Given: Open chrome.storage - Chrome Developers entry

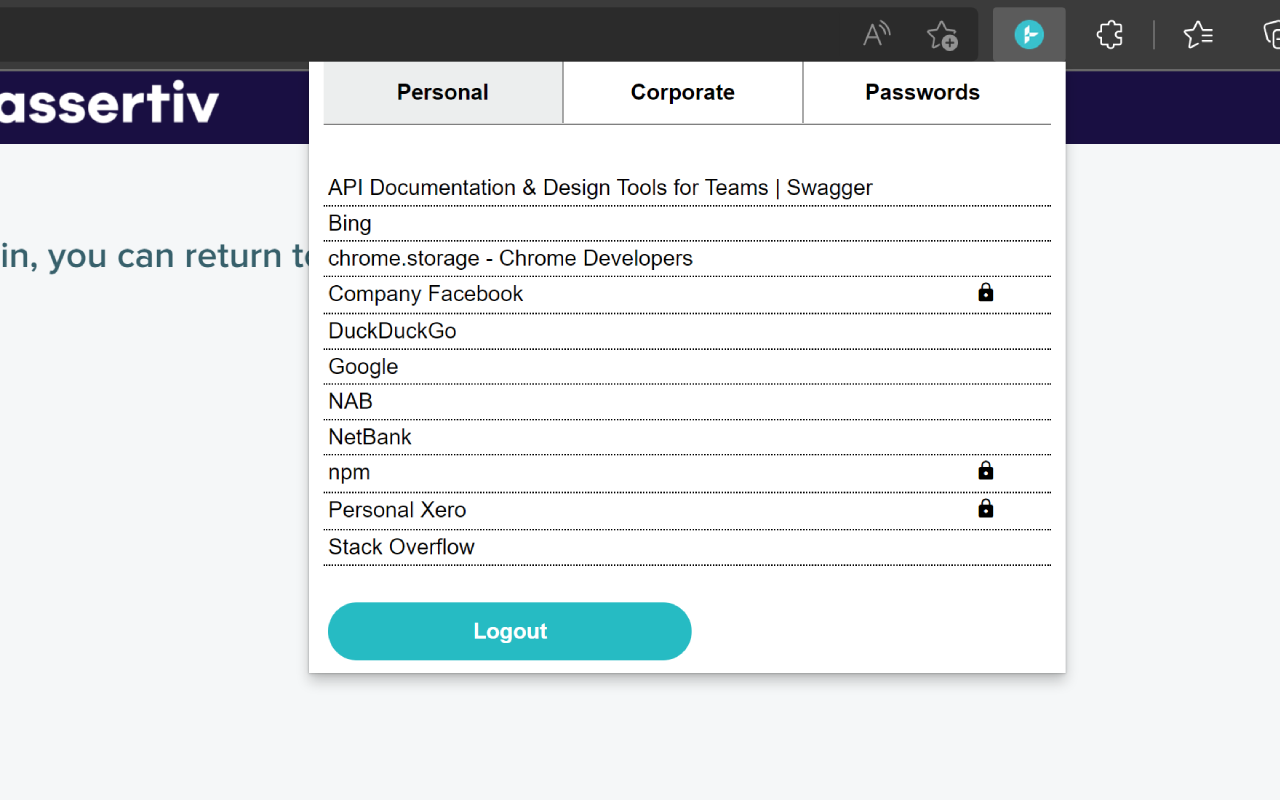Looking at the screenshot, I should point(687,258).
